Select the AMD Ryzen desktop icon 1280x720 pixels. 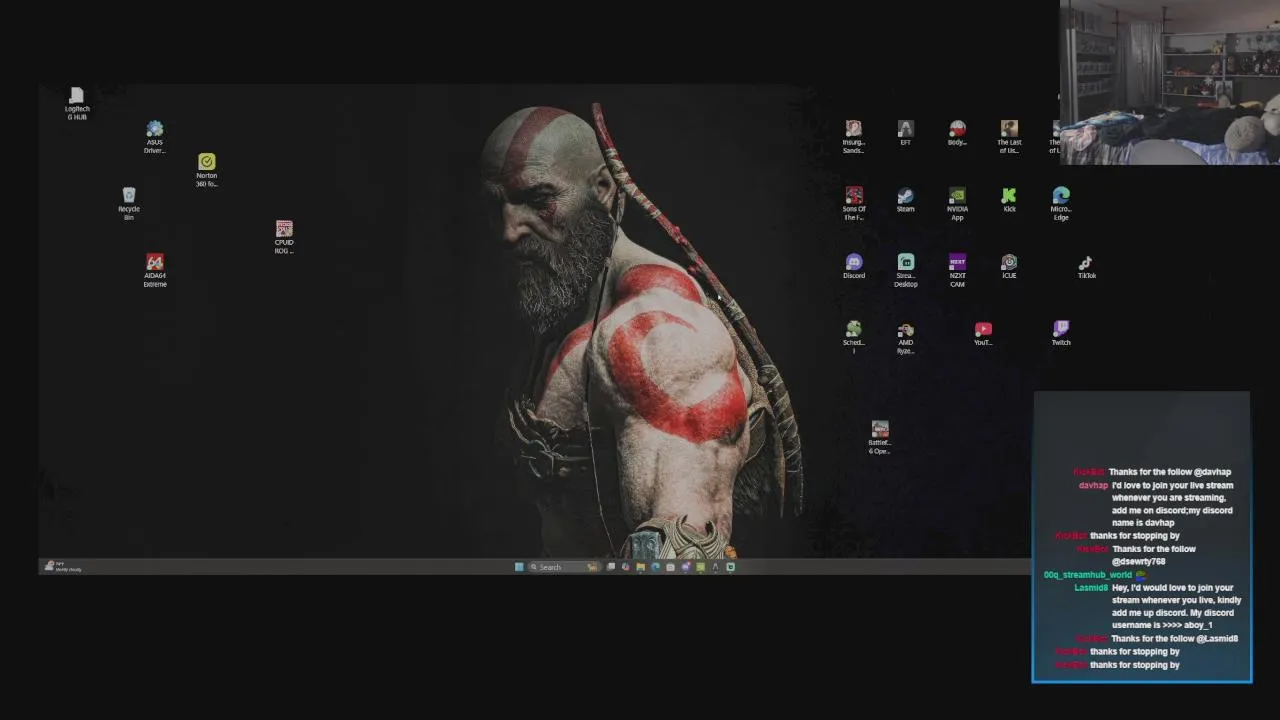click(905, 338)
